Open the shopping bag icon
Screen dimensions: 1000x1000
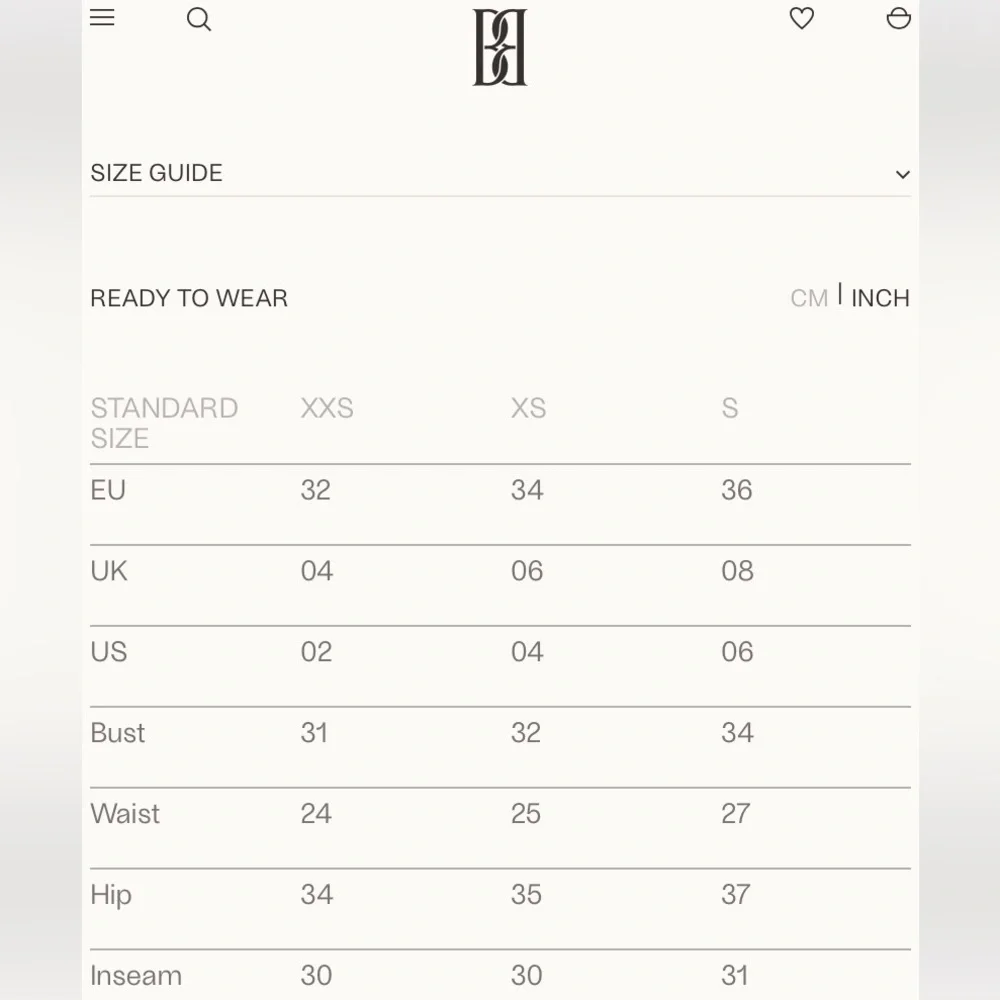(898, 18)
